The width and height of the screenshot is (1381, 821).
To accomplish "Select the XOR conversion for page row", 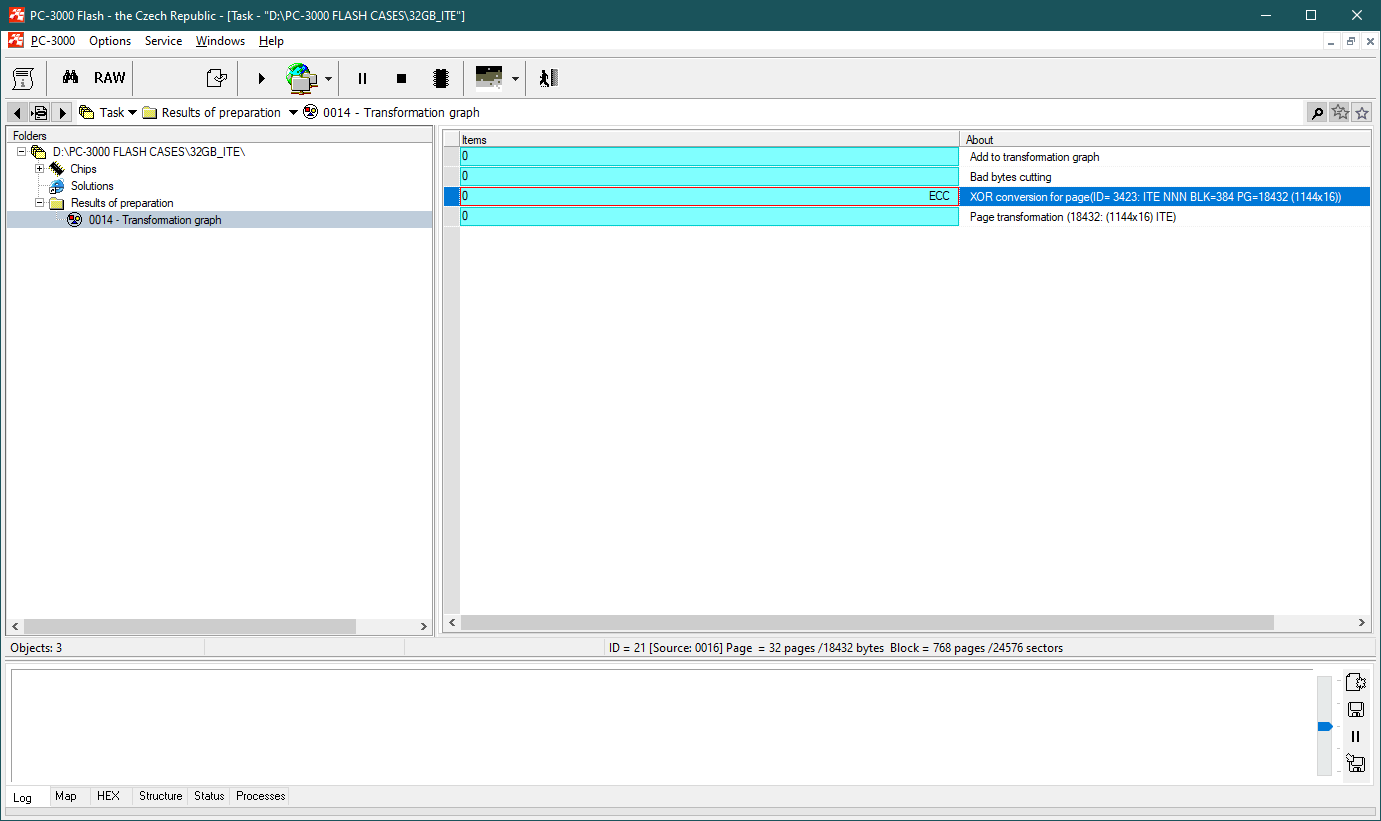I will (x=906, y=197).
